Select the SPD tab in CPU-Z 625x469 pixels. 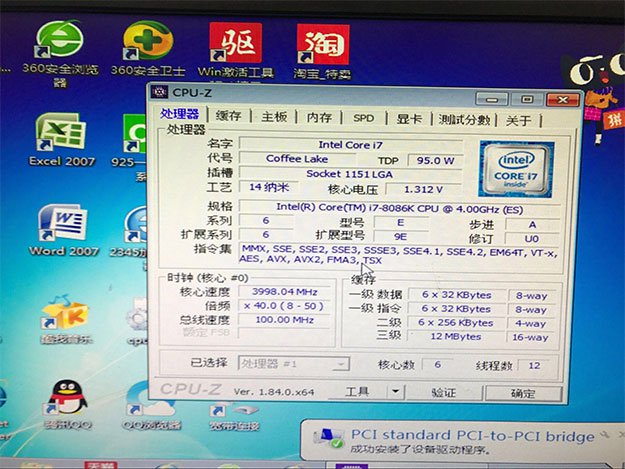pyautogui.click(x=363, y=118)
